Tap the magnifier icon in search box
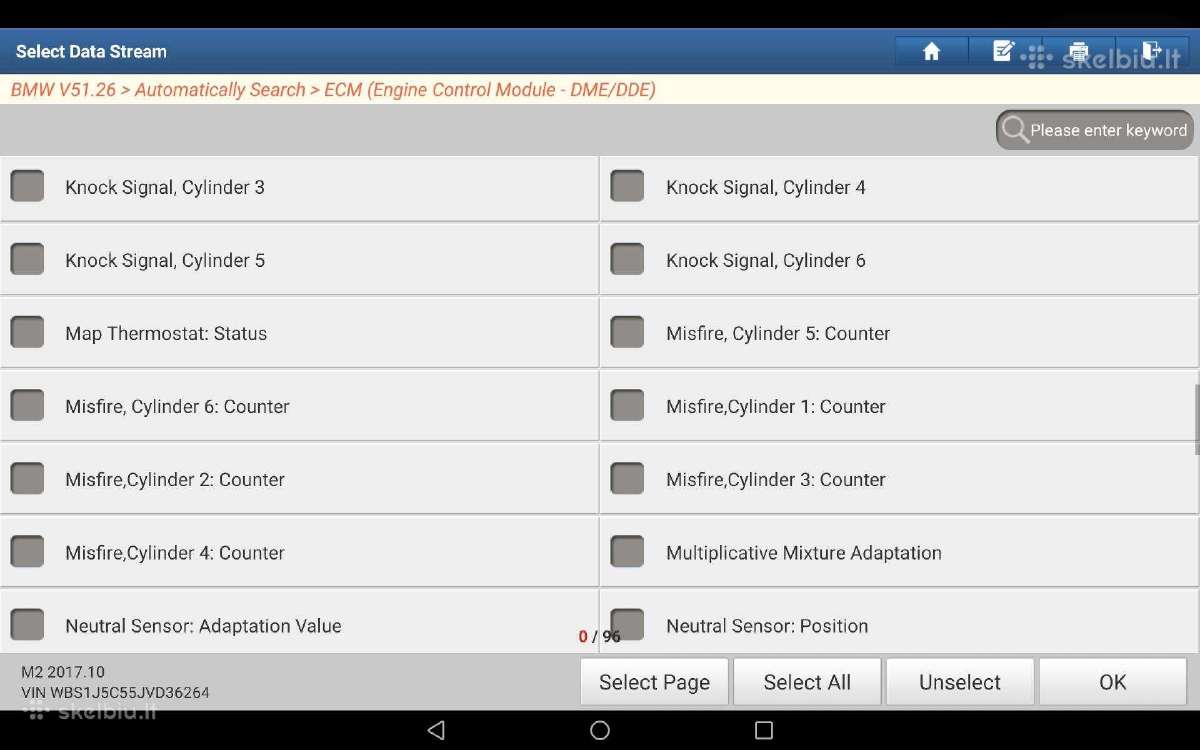1200x750 pixels. [1015, 130]
